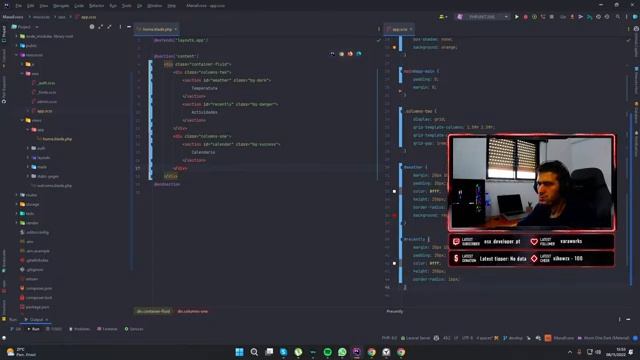The width and height of the screenshot is (640, 360).
Task: Open the TODO tool window tab
Action: [54, 329]
